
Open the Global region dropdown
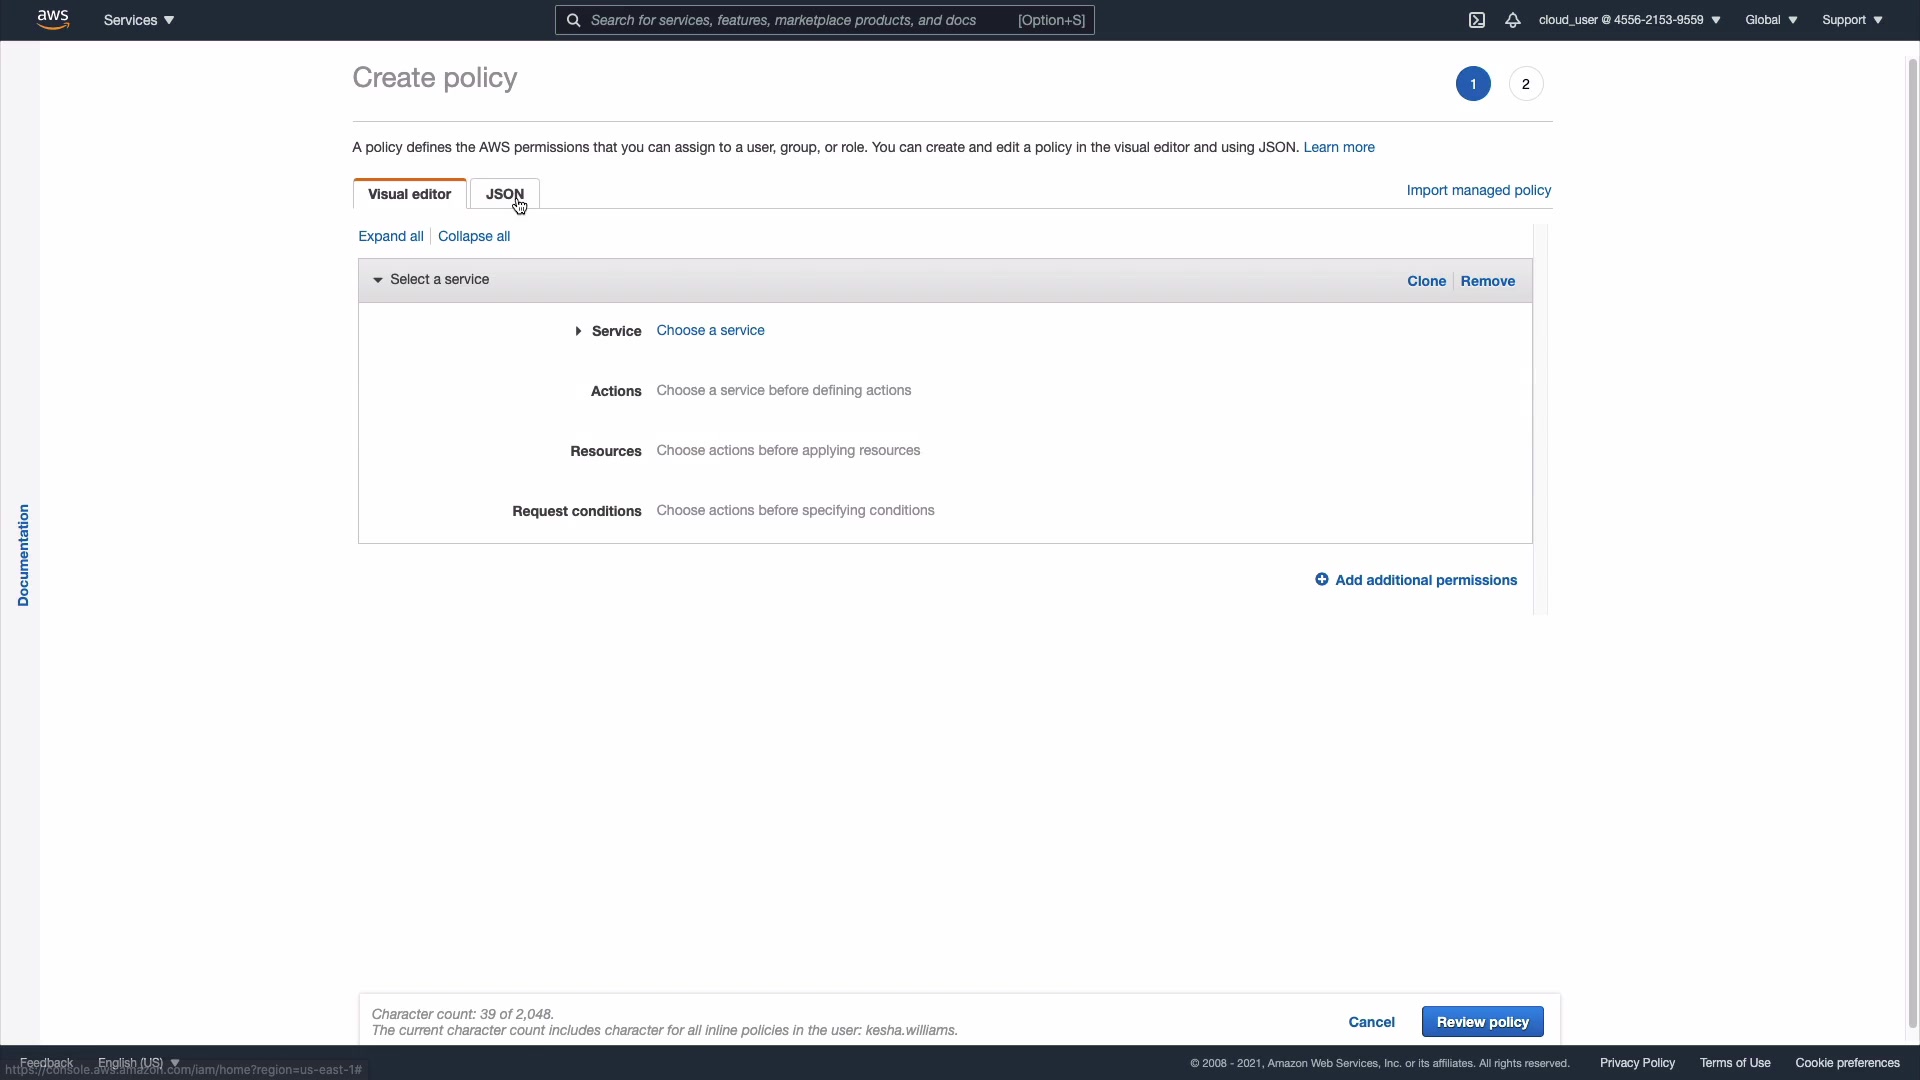tap(1770, 20)
